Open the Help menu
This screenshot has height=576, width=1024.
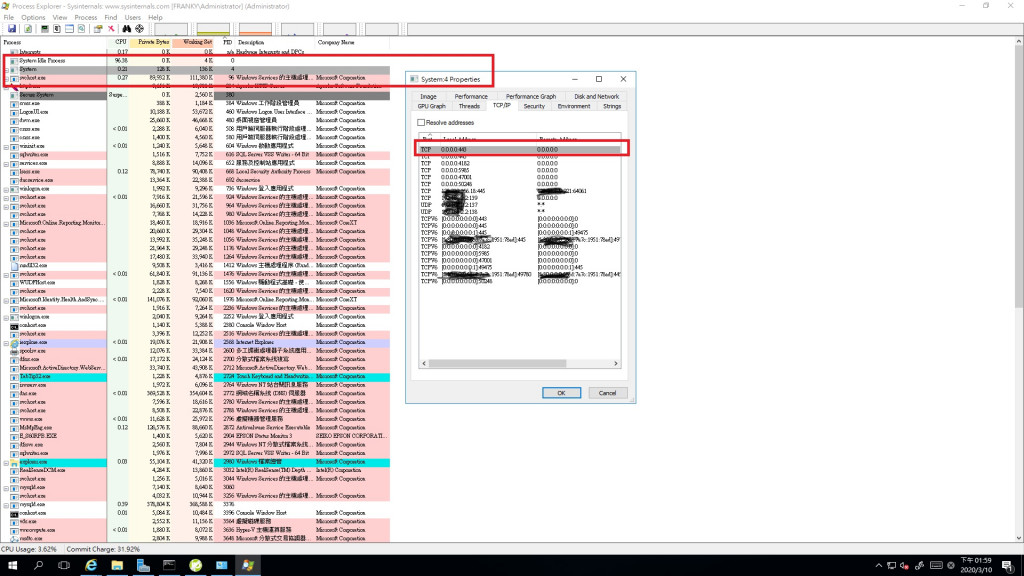[x=155, y=18]
